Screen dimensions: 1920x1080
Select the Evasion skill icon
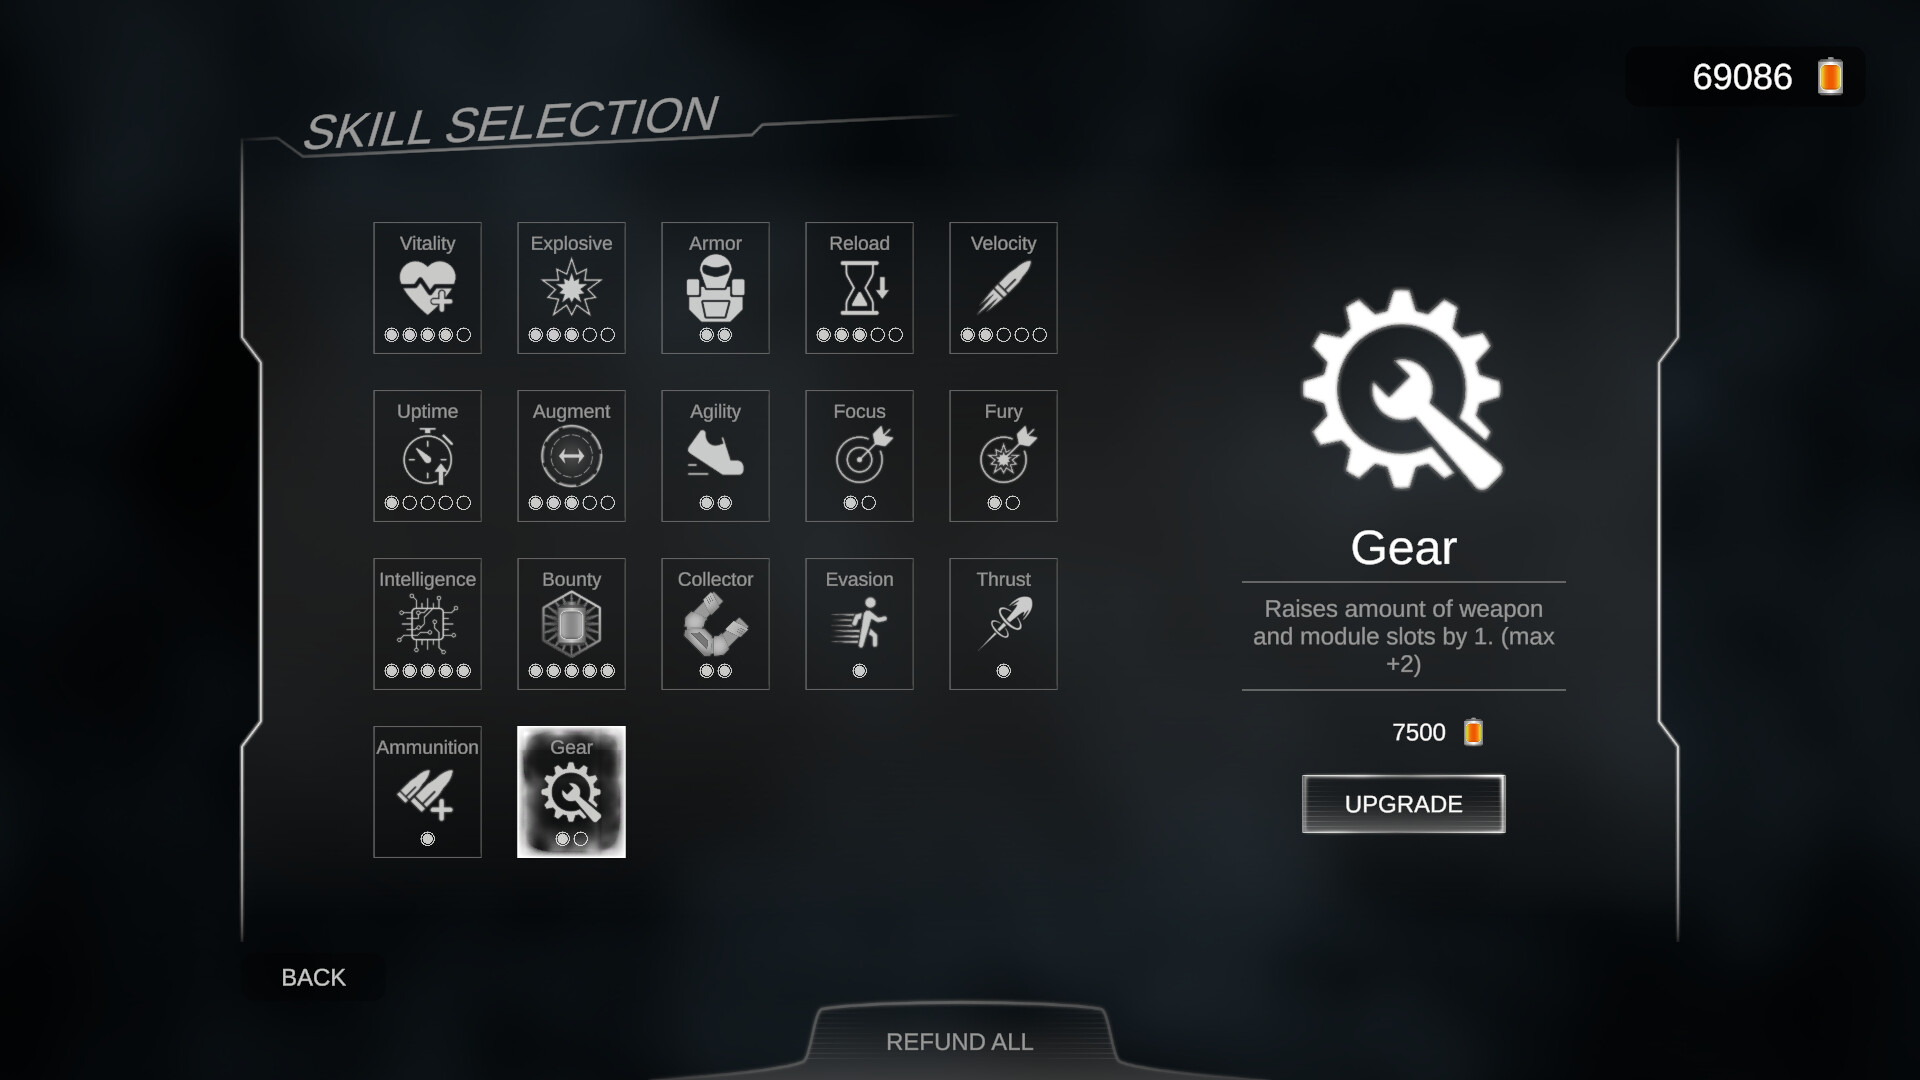tap(858, 621)
